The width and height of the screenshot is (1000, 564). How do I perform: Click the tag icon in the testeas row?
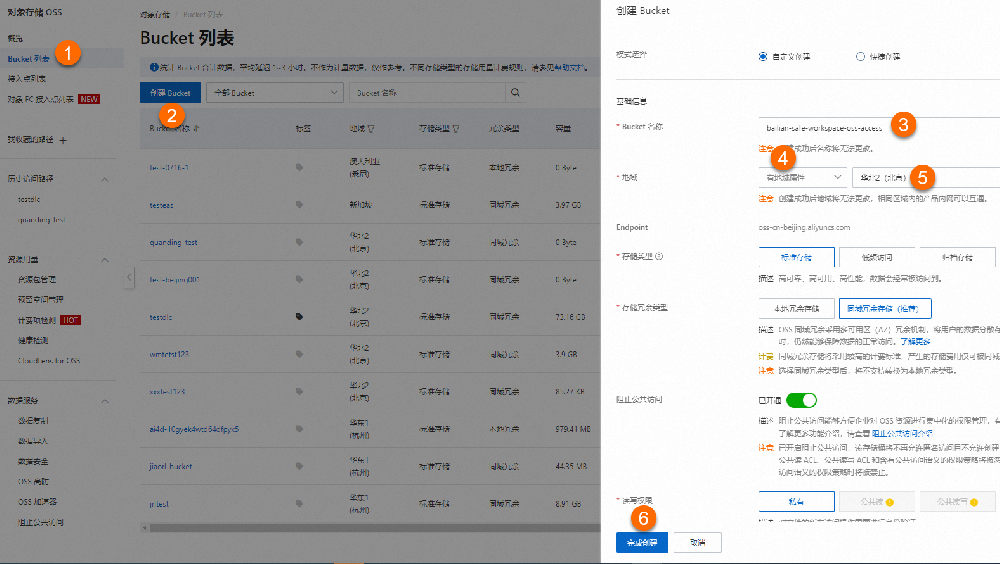(x=299, y=205)
